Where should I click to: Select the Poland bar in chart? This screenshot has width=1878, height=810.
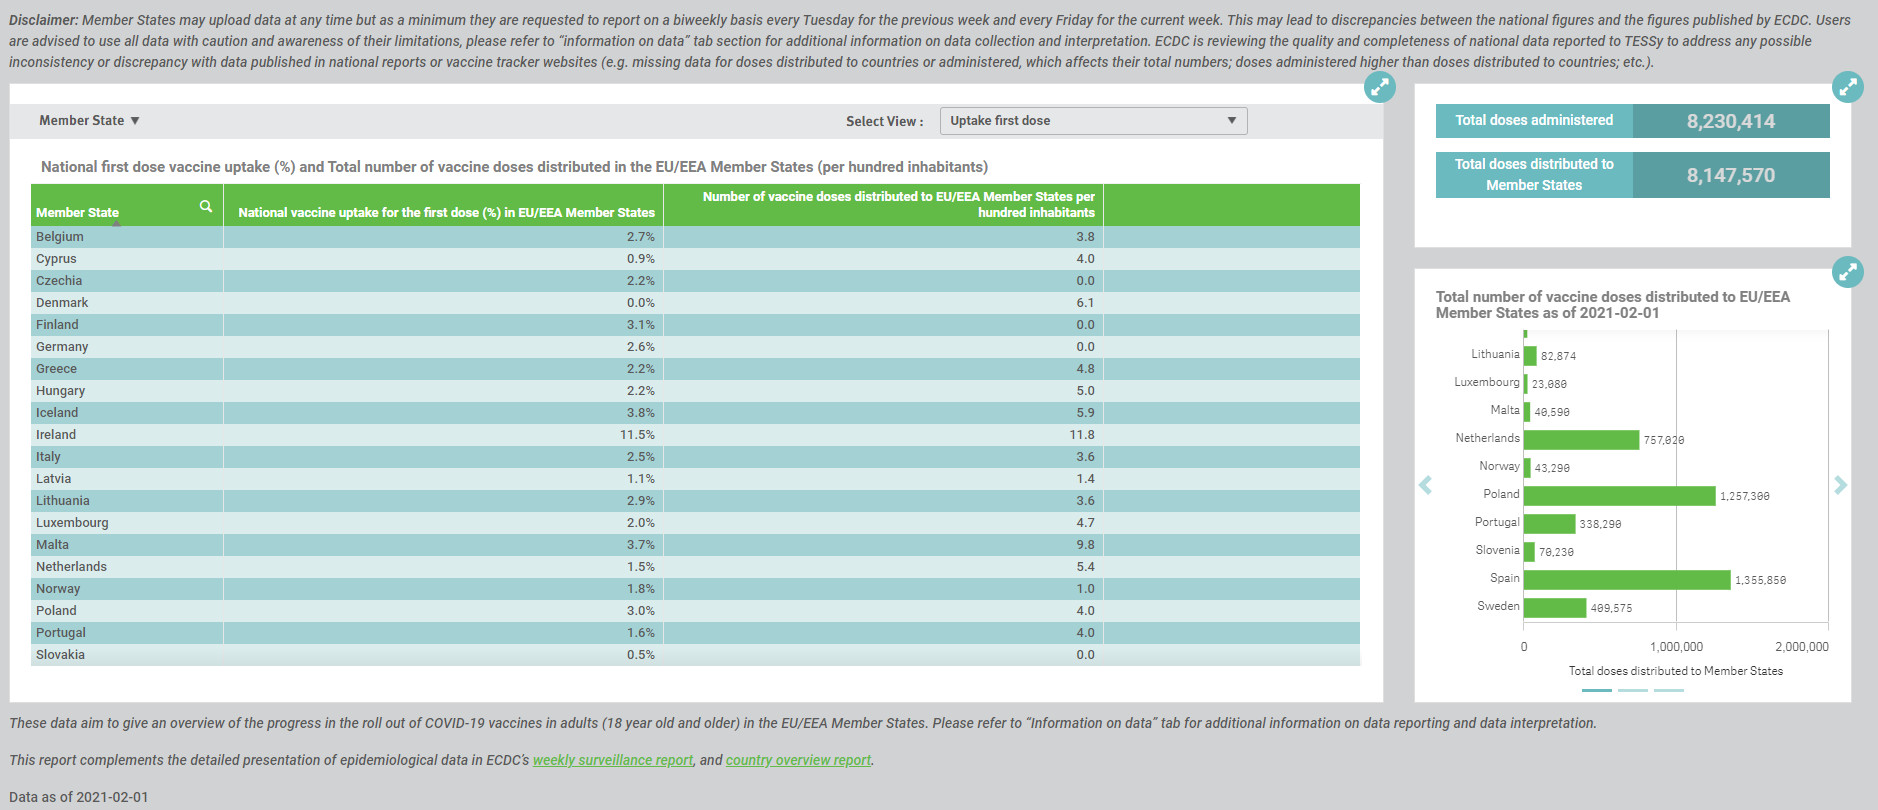[1619, 495]
